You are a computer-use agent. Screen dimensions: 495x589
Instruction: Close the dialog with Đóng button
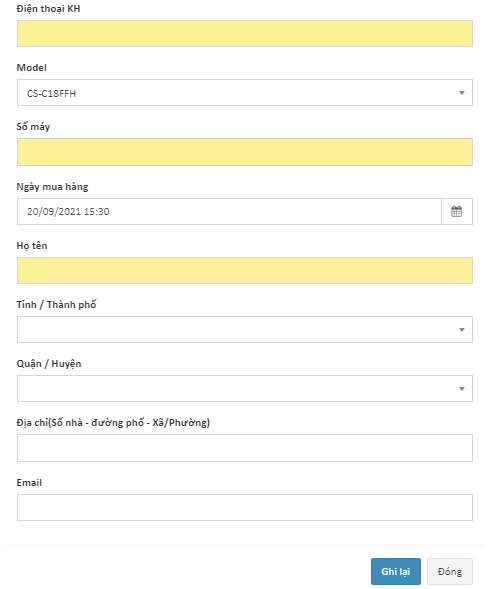tap(450, 571)
